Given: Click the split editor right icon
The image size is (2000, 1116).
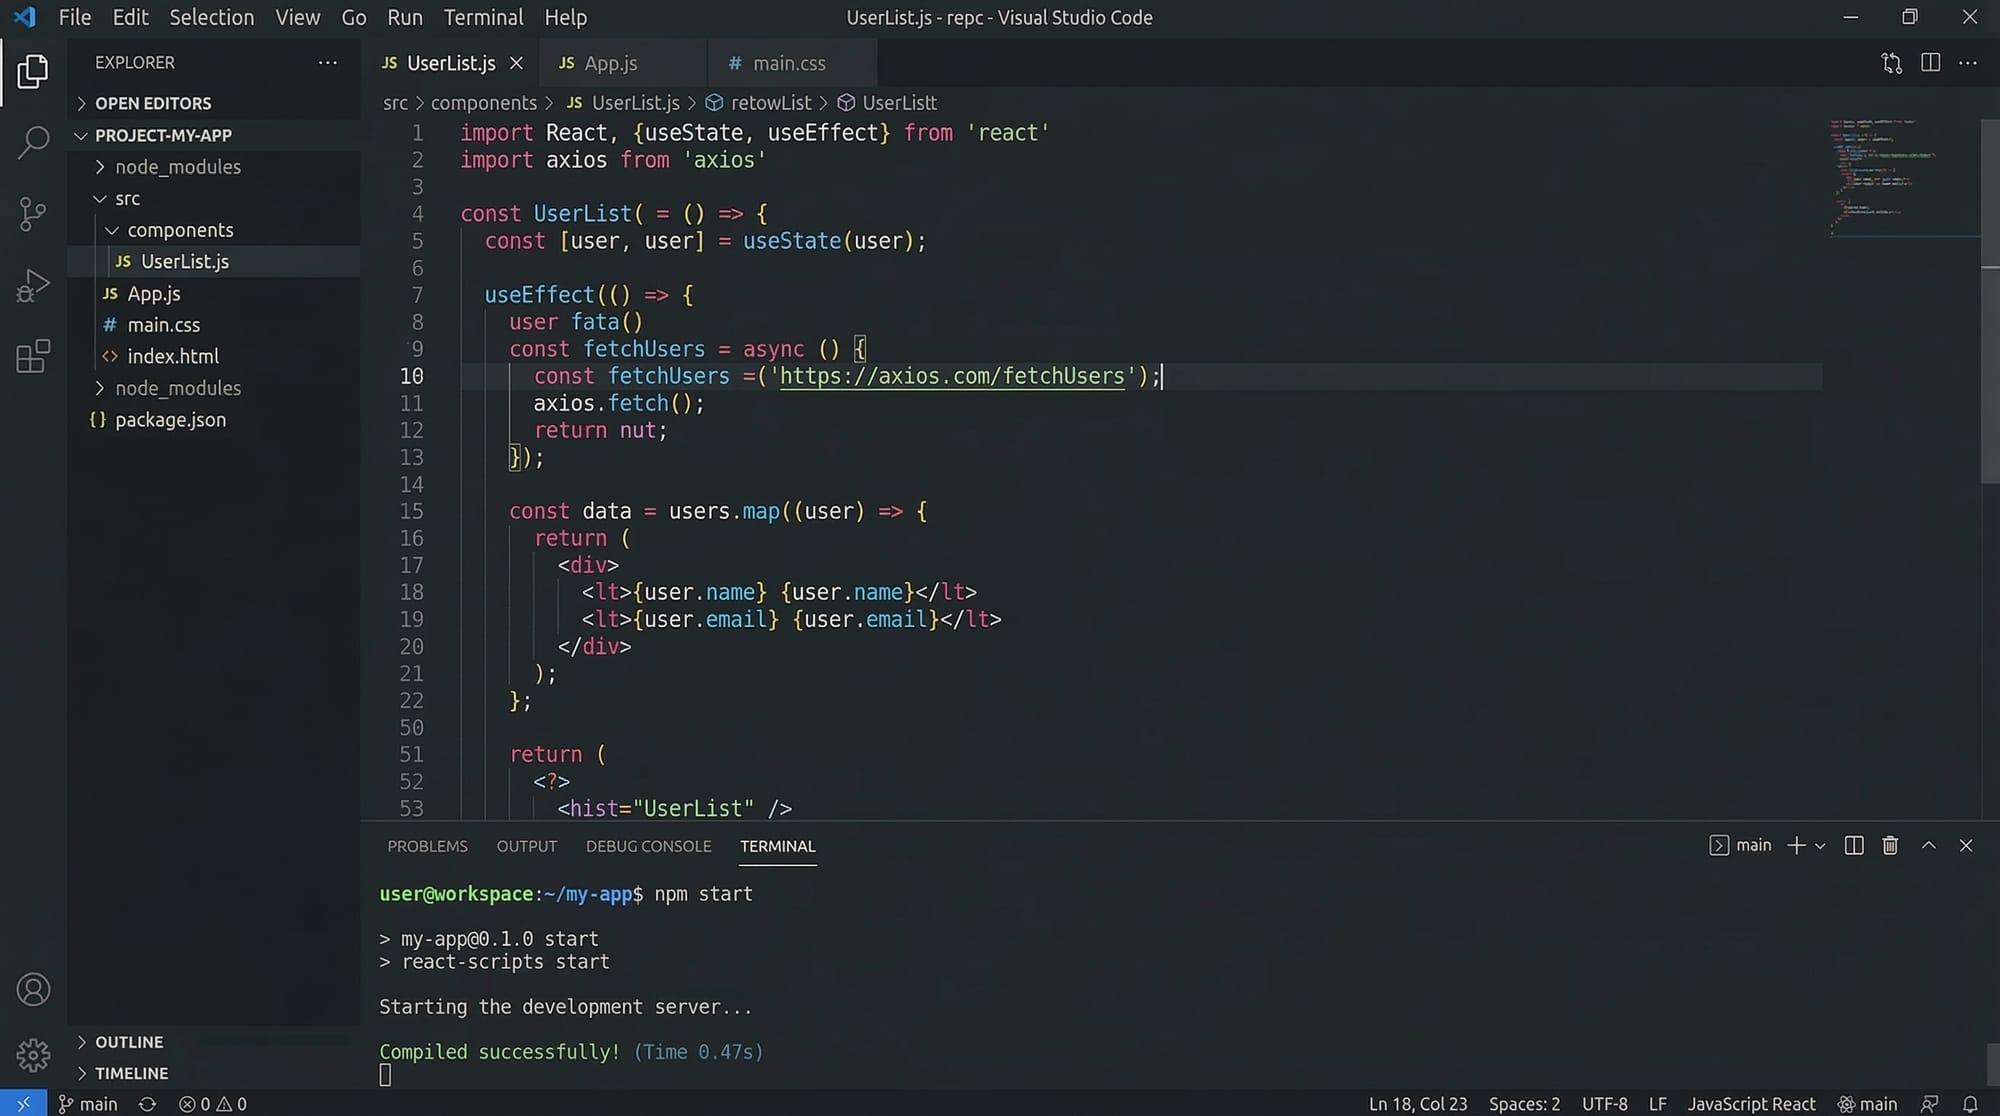Looking at the screenshot, I should tap(1931, 63).
